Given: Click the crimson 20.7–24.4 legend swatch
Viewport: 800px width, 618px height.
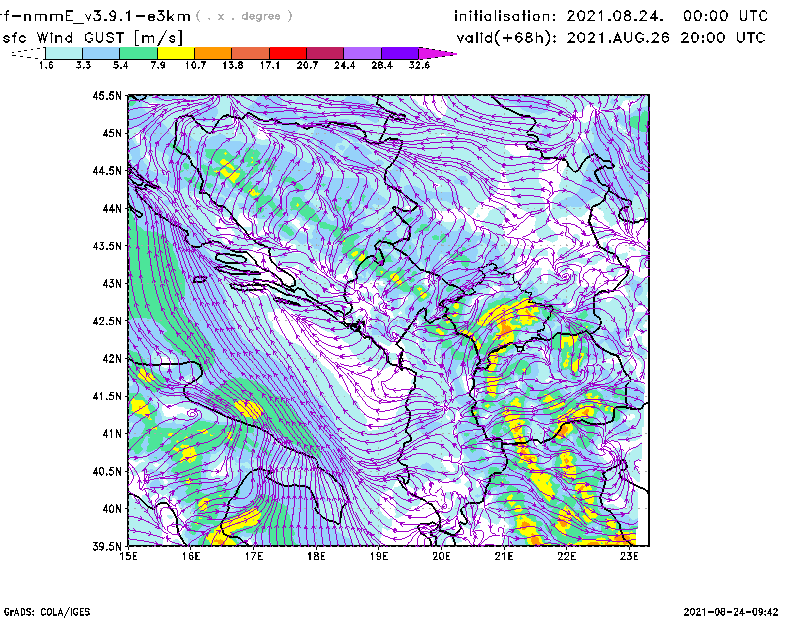Looking at the screenshot, I should (x=325, y=53).
